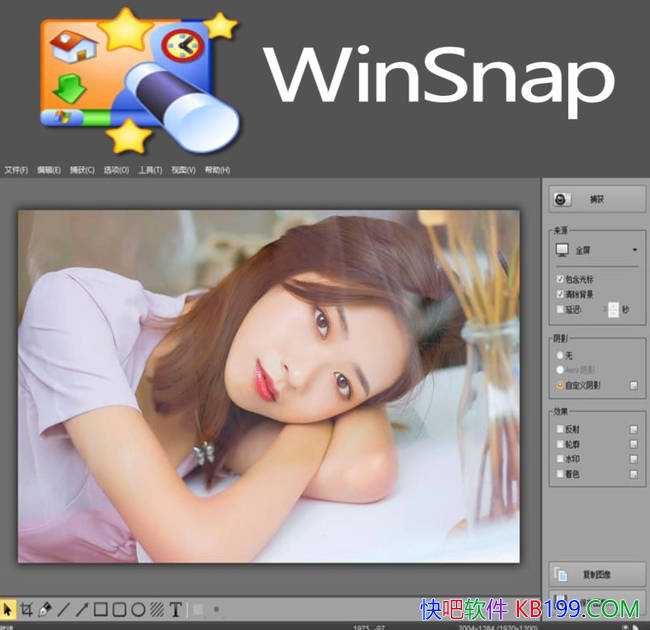This screenshot has width=650, height=630.
Task: Open outline (轮廓) effect settings icon
Action: pos(633,444)
